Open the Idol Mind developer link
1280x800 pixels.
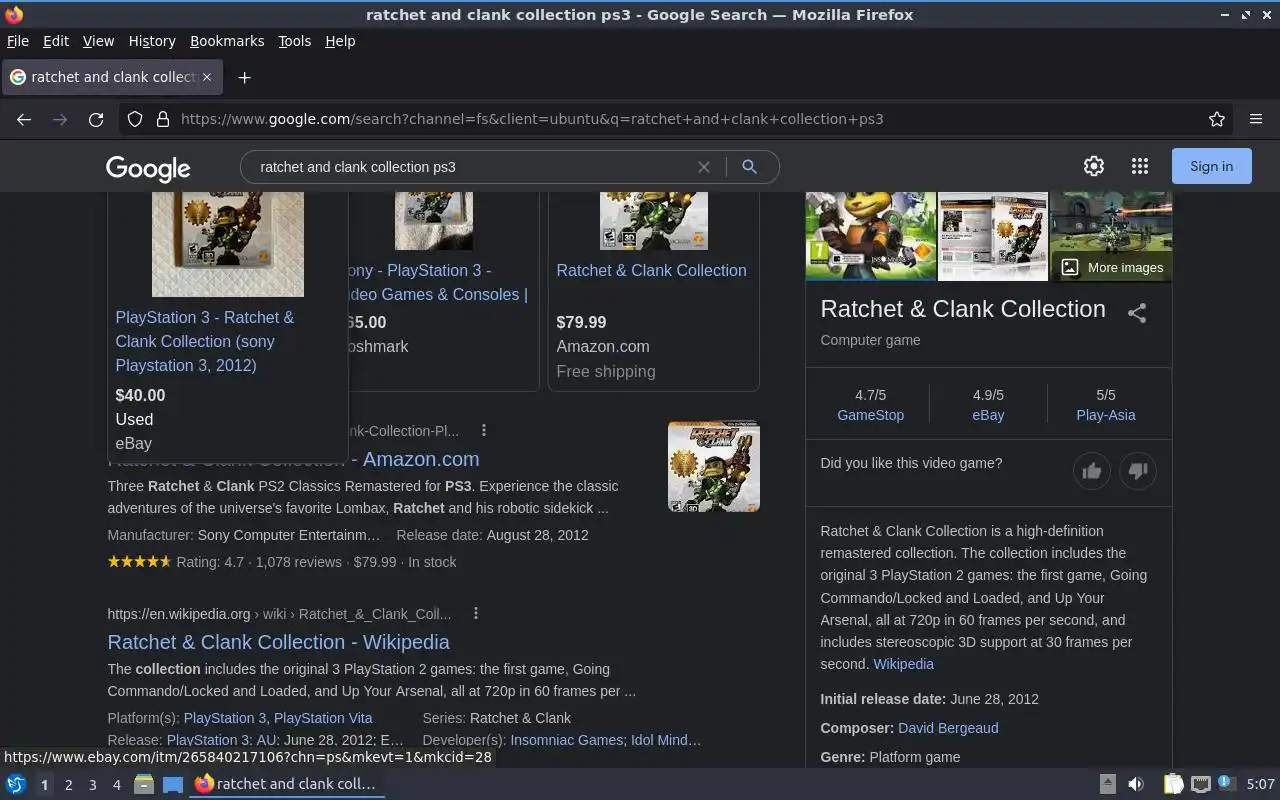coord(665,740)
